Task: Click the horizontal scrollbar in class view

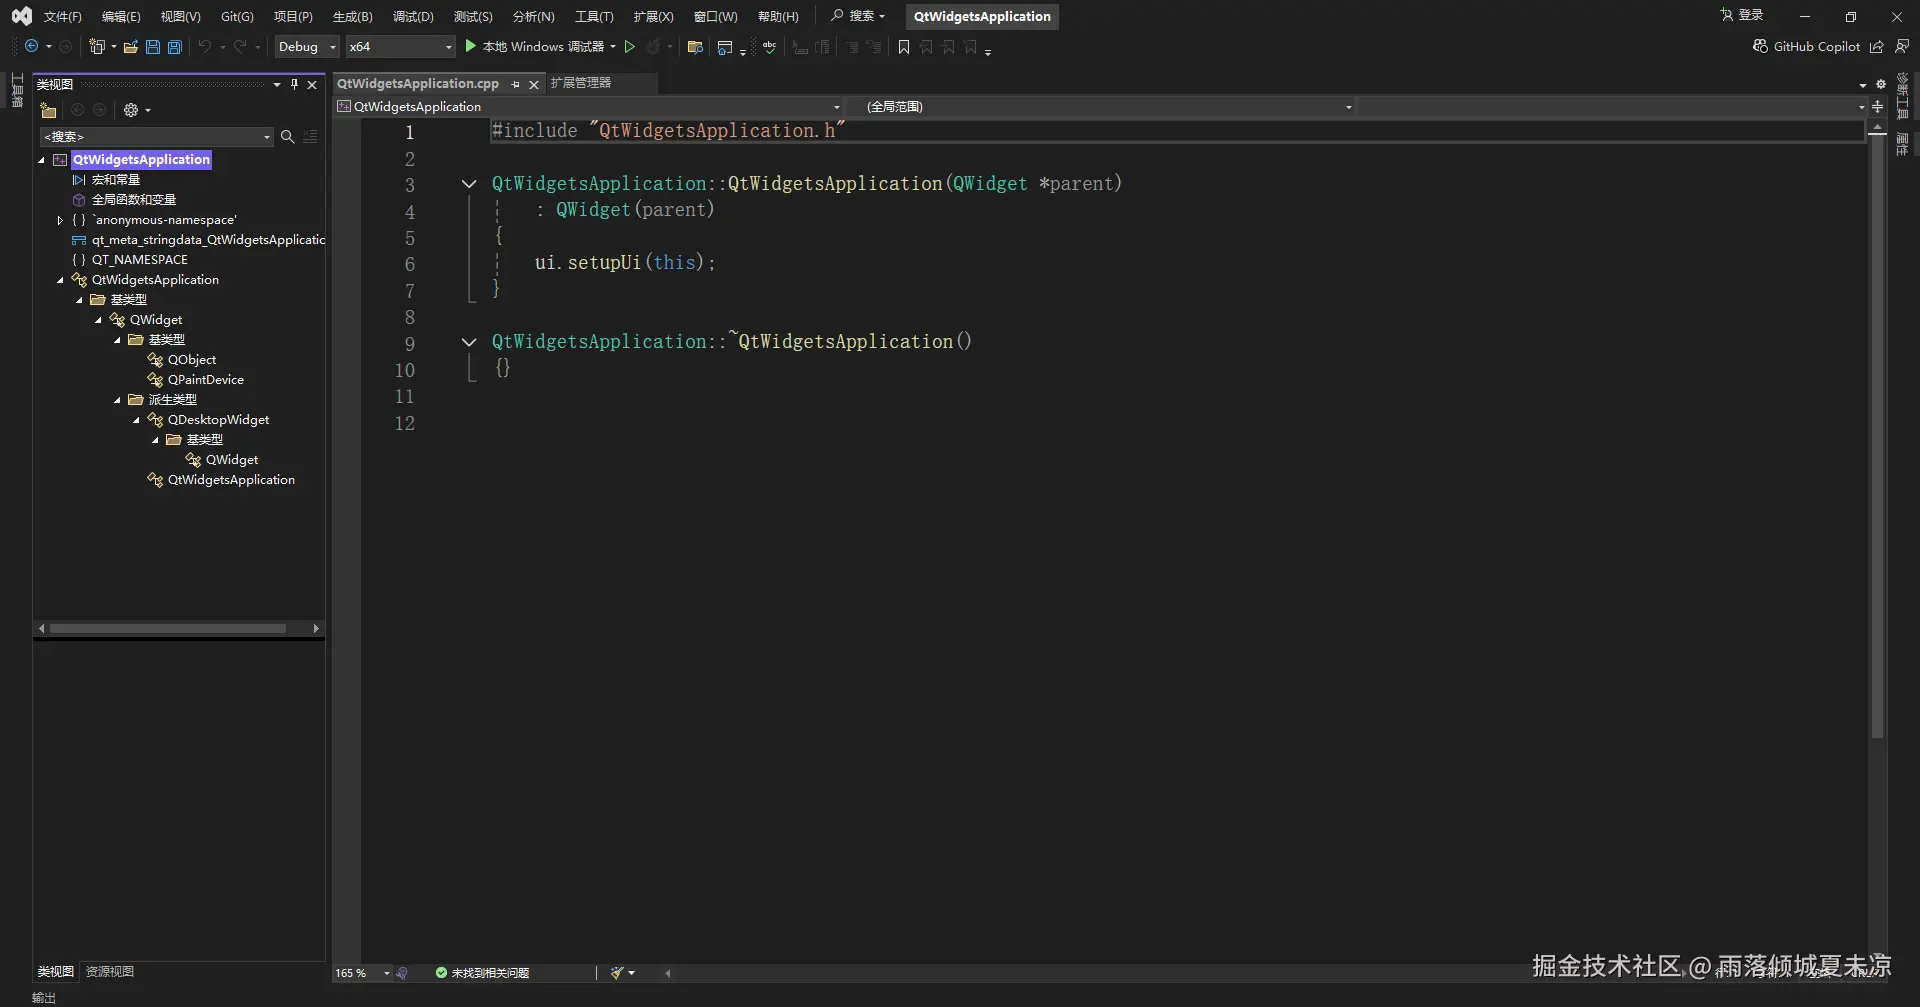Action: point(168,628)
